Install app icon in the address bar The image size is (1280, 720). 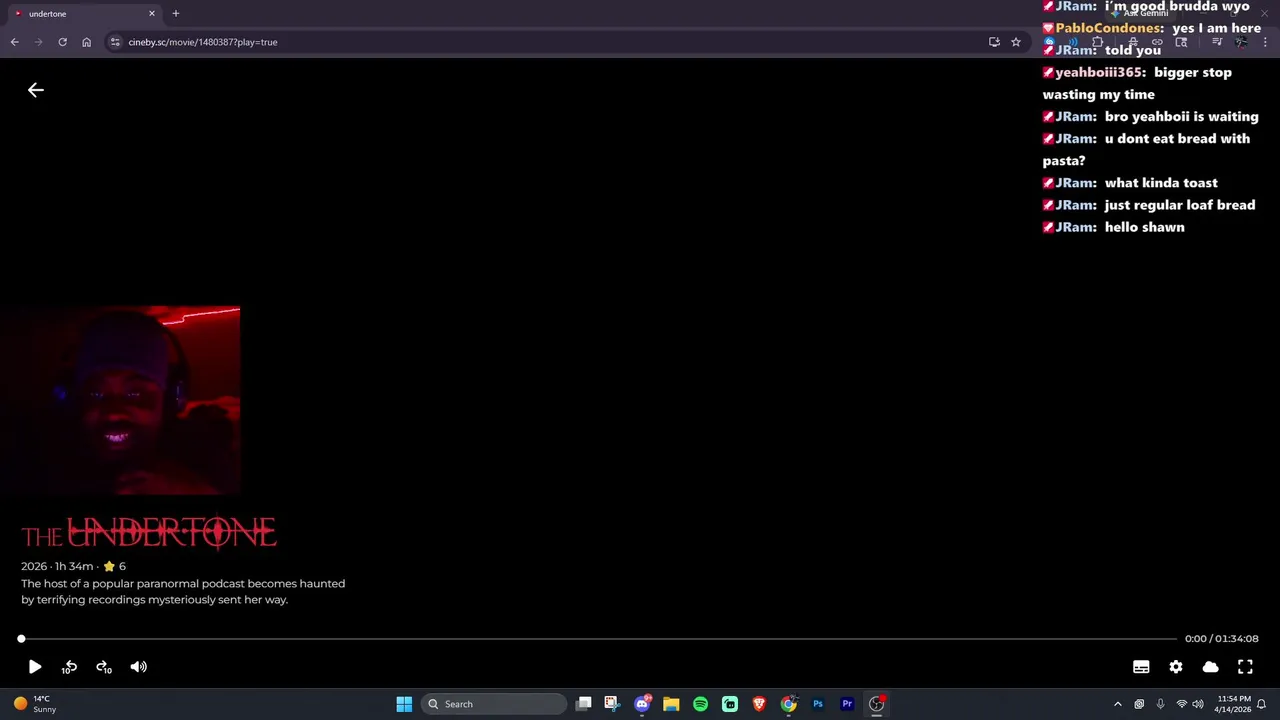tap(994, 42)
